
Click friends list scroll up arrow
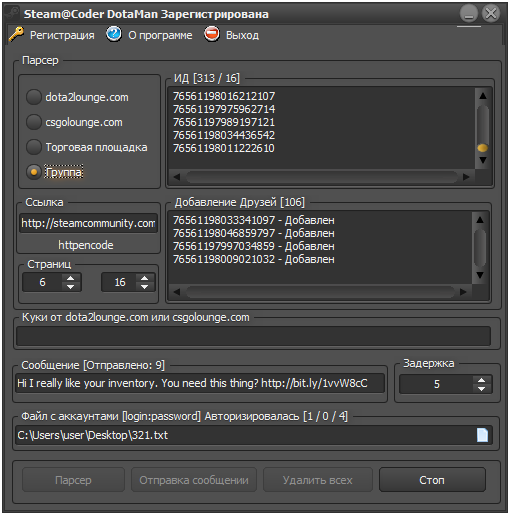click(x=480, y=220)
